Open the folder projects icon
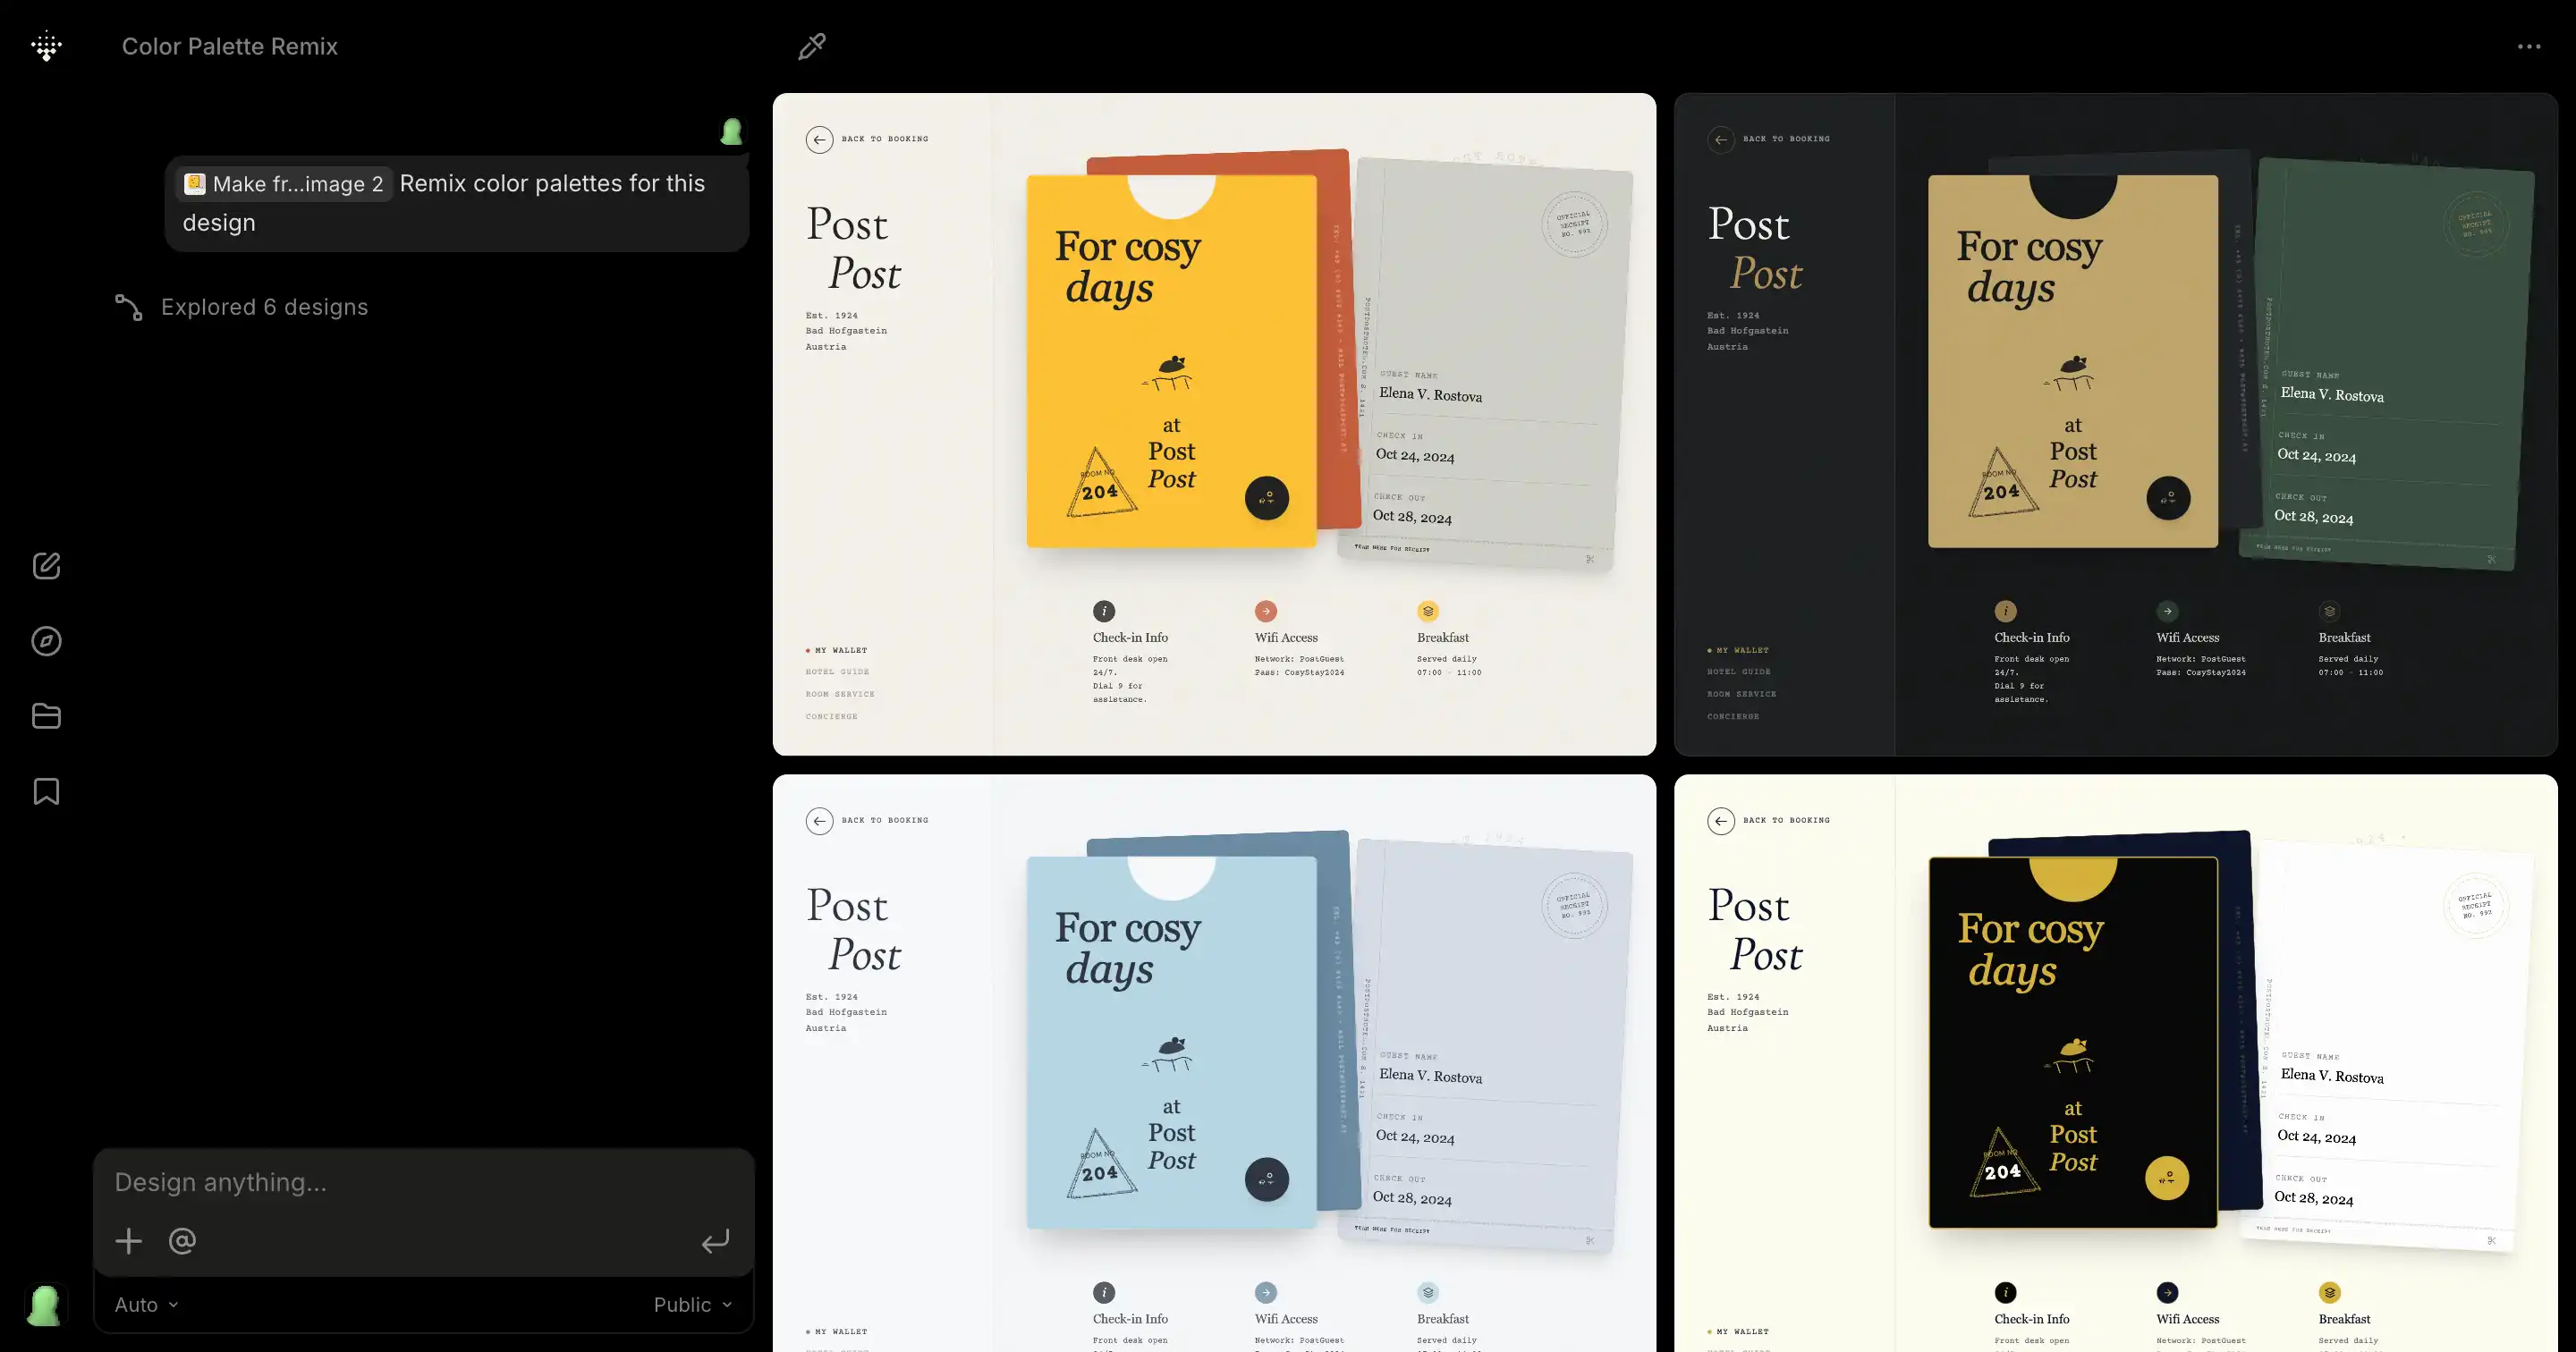 [x=46, y=716]
